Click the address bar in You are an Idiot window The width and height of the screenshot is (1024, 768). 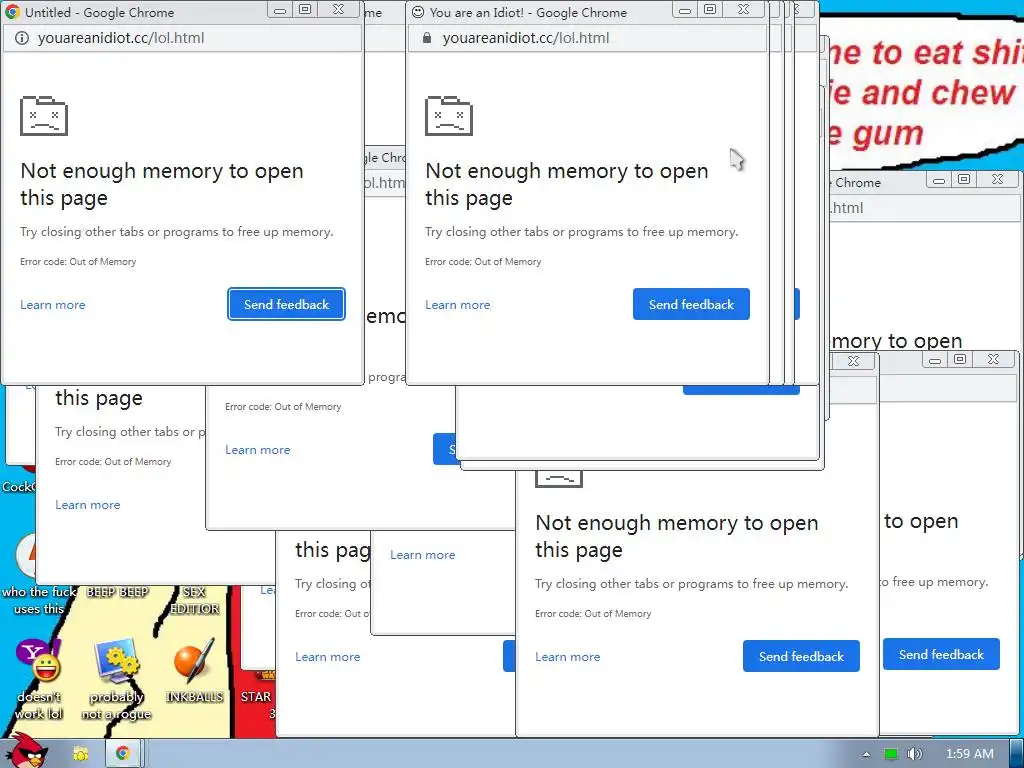(587, 38)
